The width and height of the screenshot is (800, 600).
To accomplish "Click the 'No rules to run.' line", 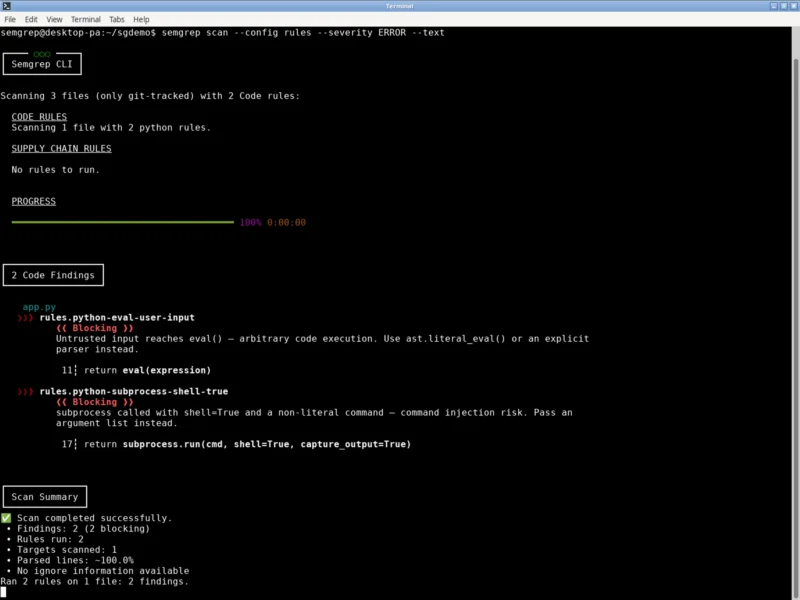I will [x=56, y=169].
